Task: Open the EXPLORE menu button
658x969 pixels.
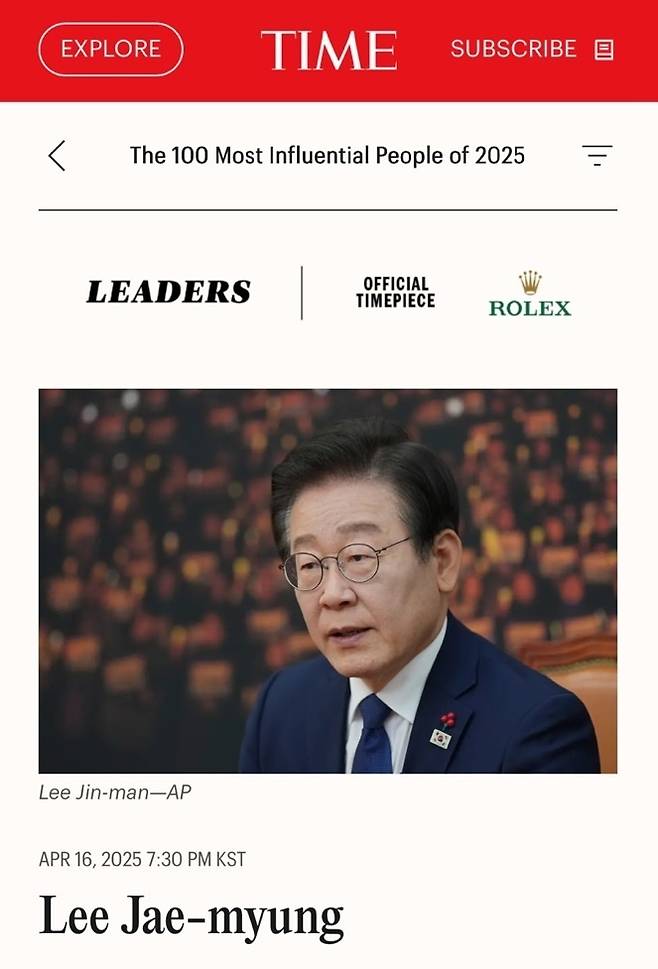Action: click(x=111, y=49)
